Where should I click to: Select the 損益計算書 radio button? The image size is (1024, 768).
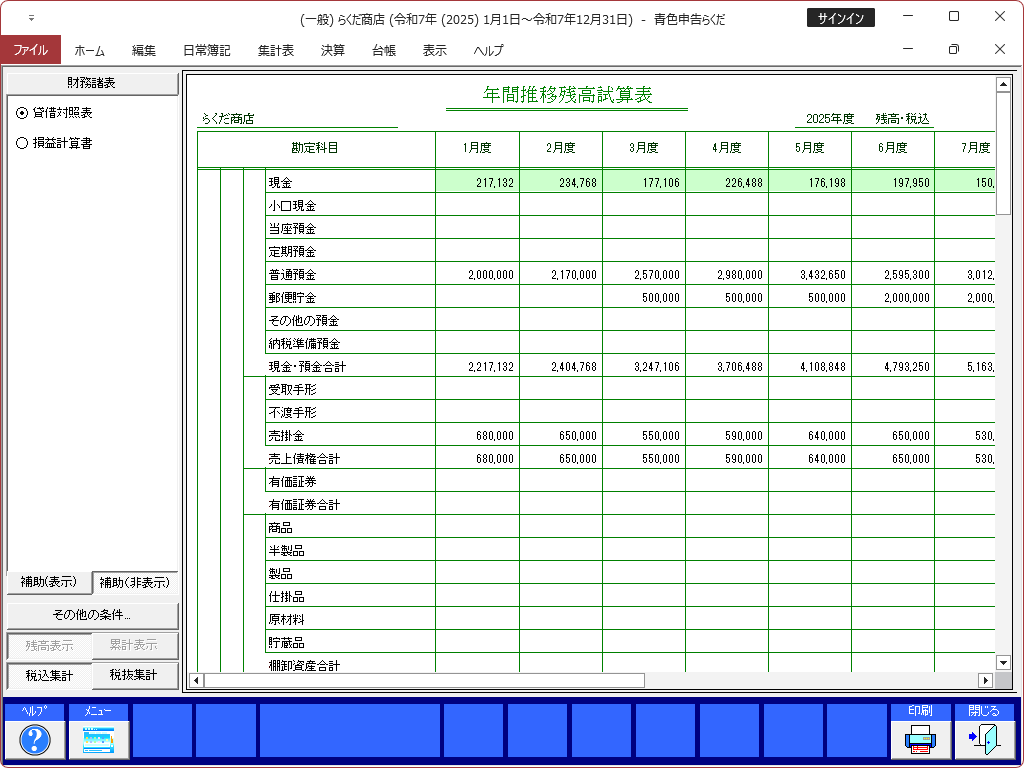tap(23, 143)
